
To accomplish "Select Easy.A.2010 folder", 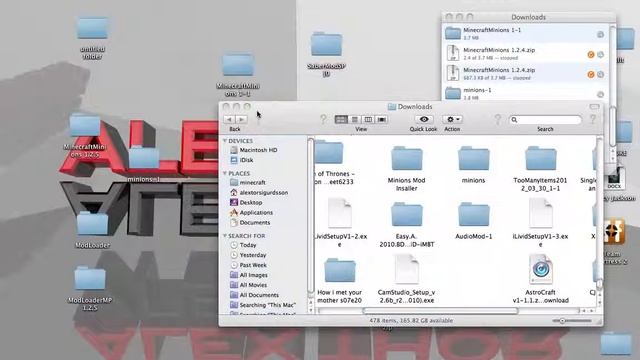I will point(407,214).
